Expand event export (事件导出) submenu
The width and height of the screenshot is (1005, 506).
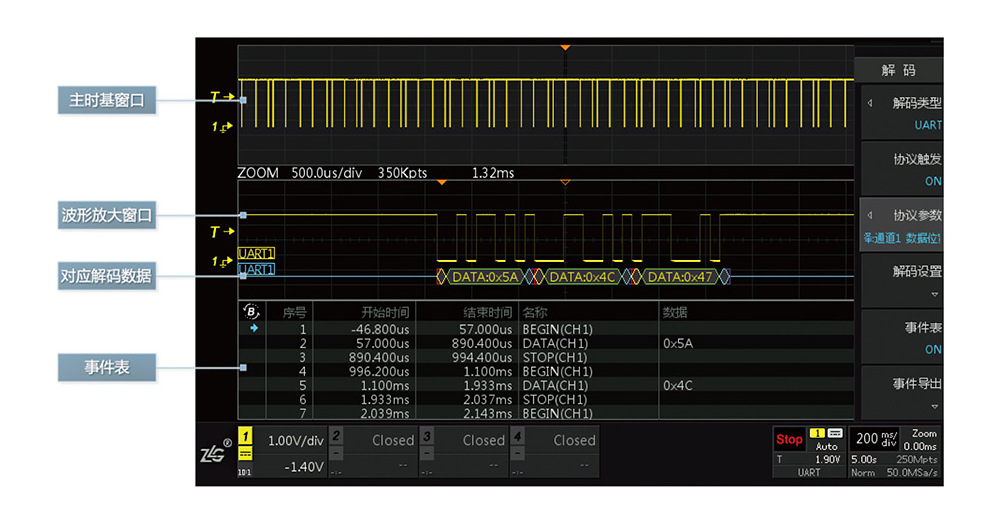click(900, 393)
